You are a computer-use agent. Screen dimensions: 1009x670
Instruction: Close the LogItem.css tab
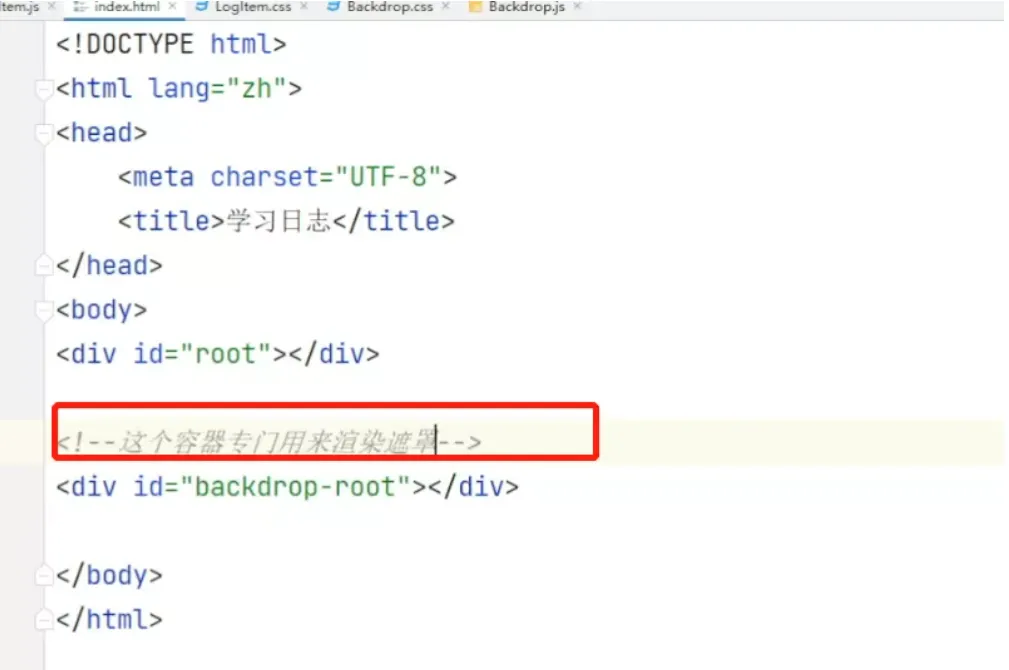click(x=304, y=6)
